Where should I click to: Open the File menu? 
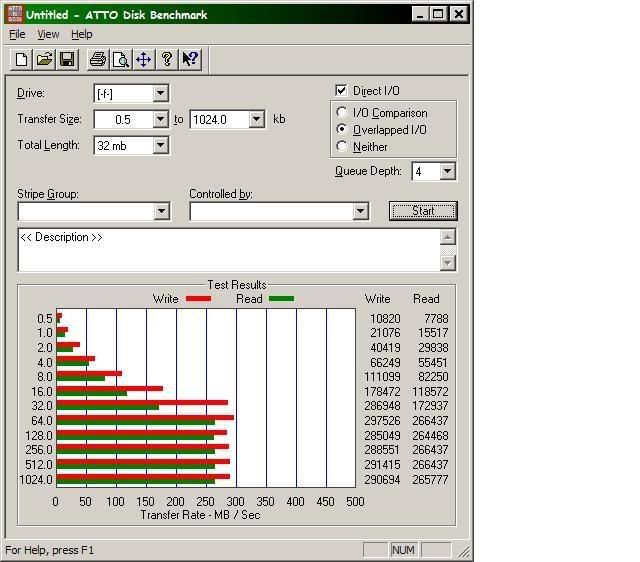(17, 34)
